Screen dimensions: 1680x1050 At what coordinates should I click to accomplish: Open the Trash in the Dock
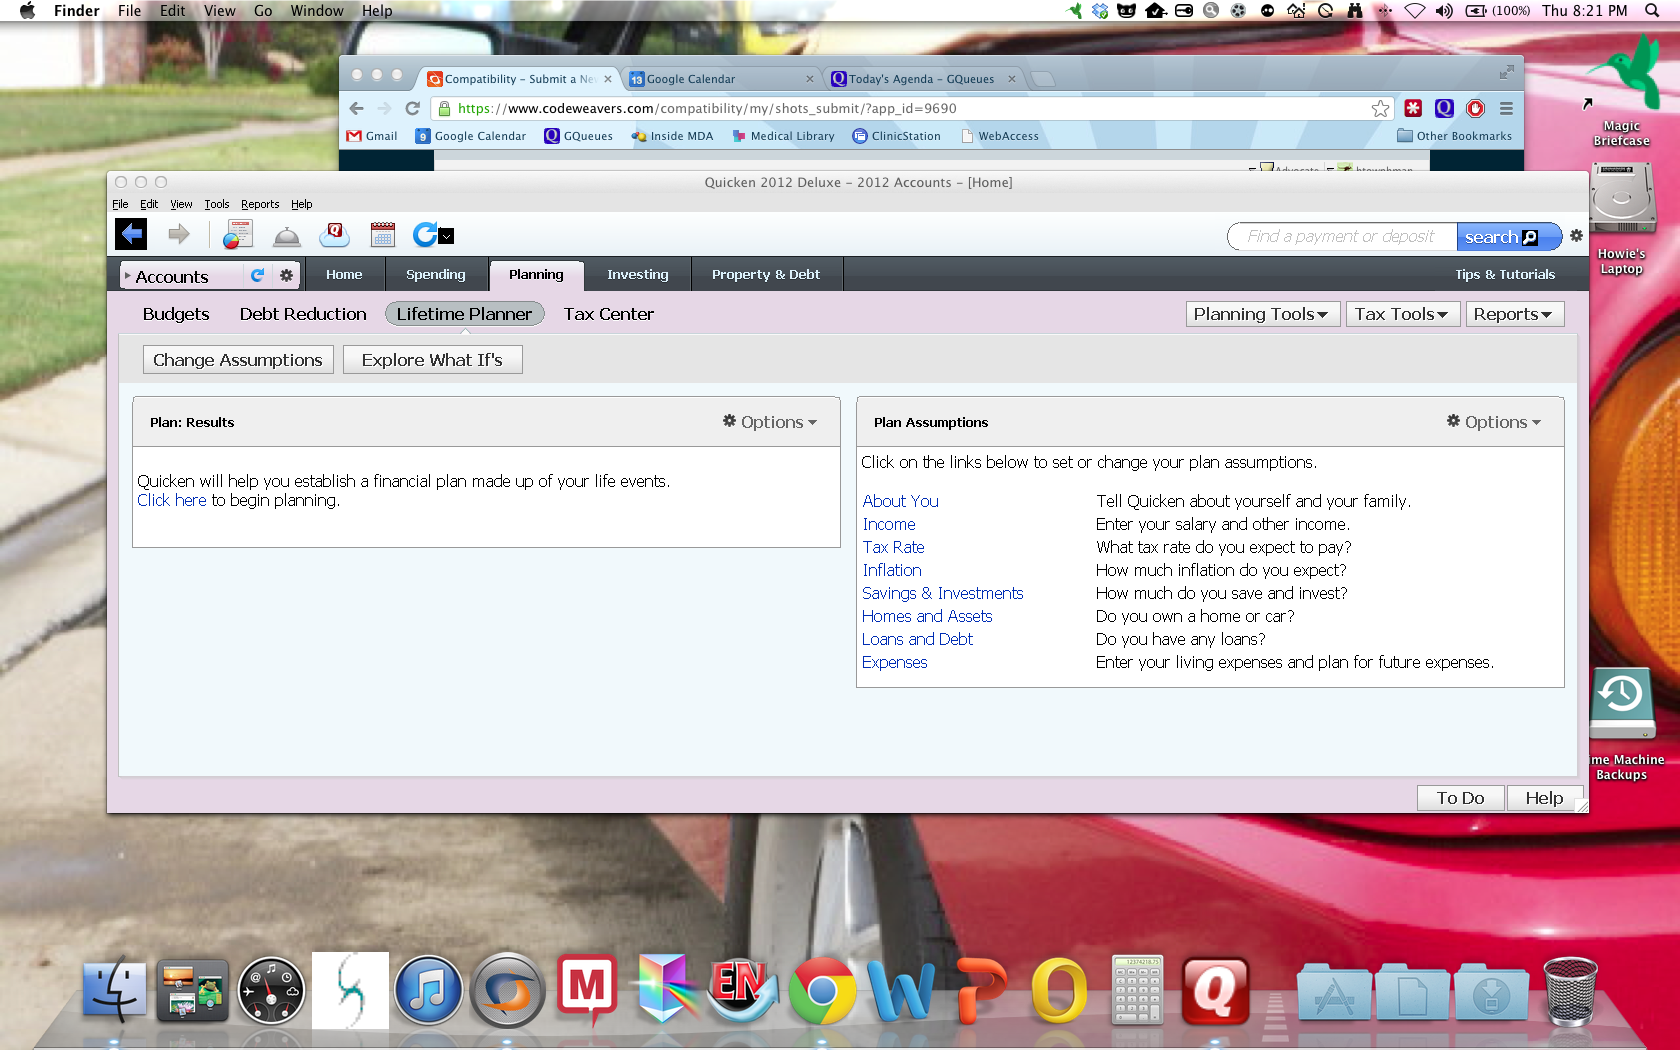pos(1570,991)
